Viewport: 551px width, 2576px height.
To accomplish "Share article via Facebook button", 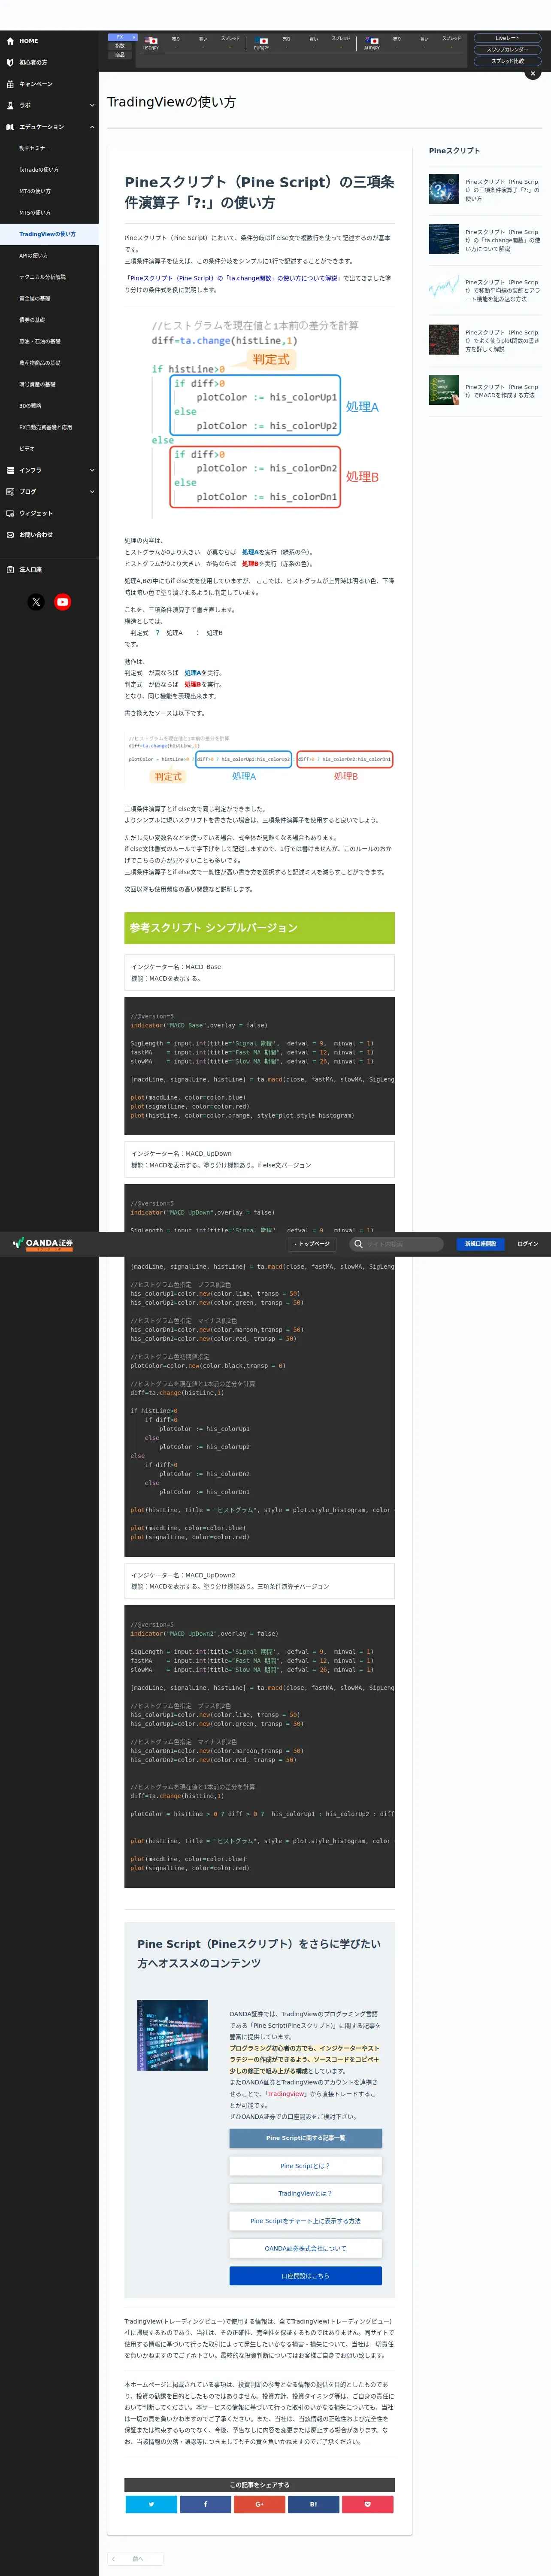I will coord(205,2504).
